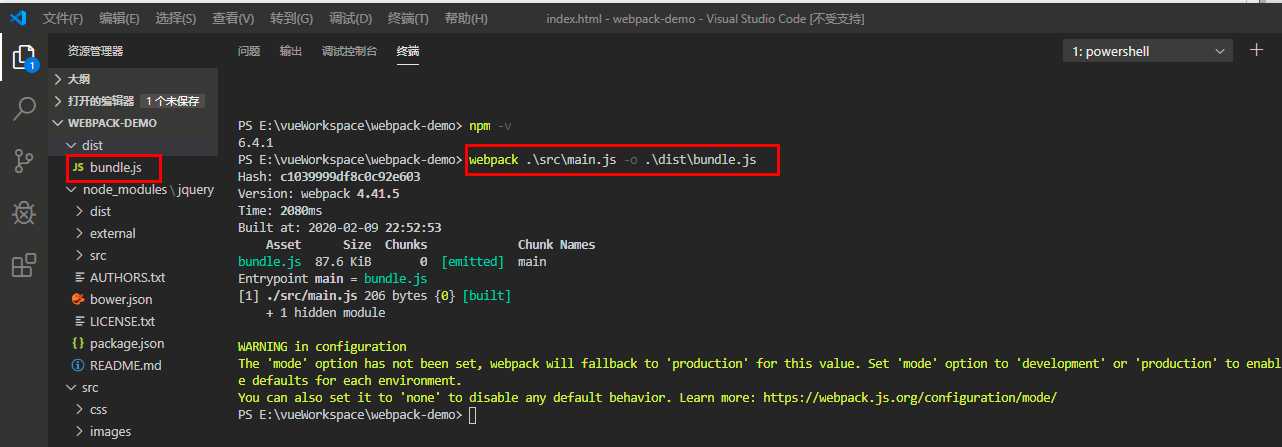Expand the dist folder inside jquery
1282x447 pixels.
[x=133, y=211]
